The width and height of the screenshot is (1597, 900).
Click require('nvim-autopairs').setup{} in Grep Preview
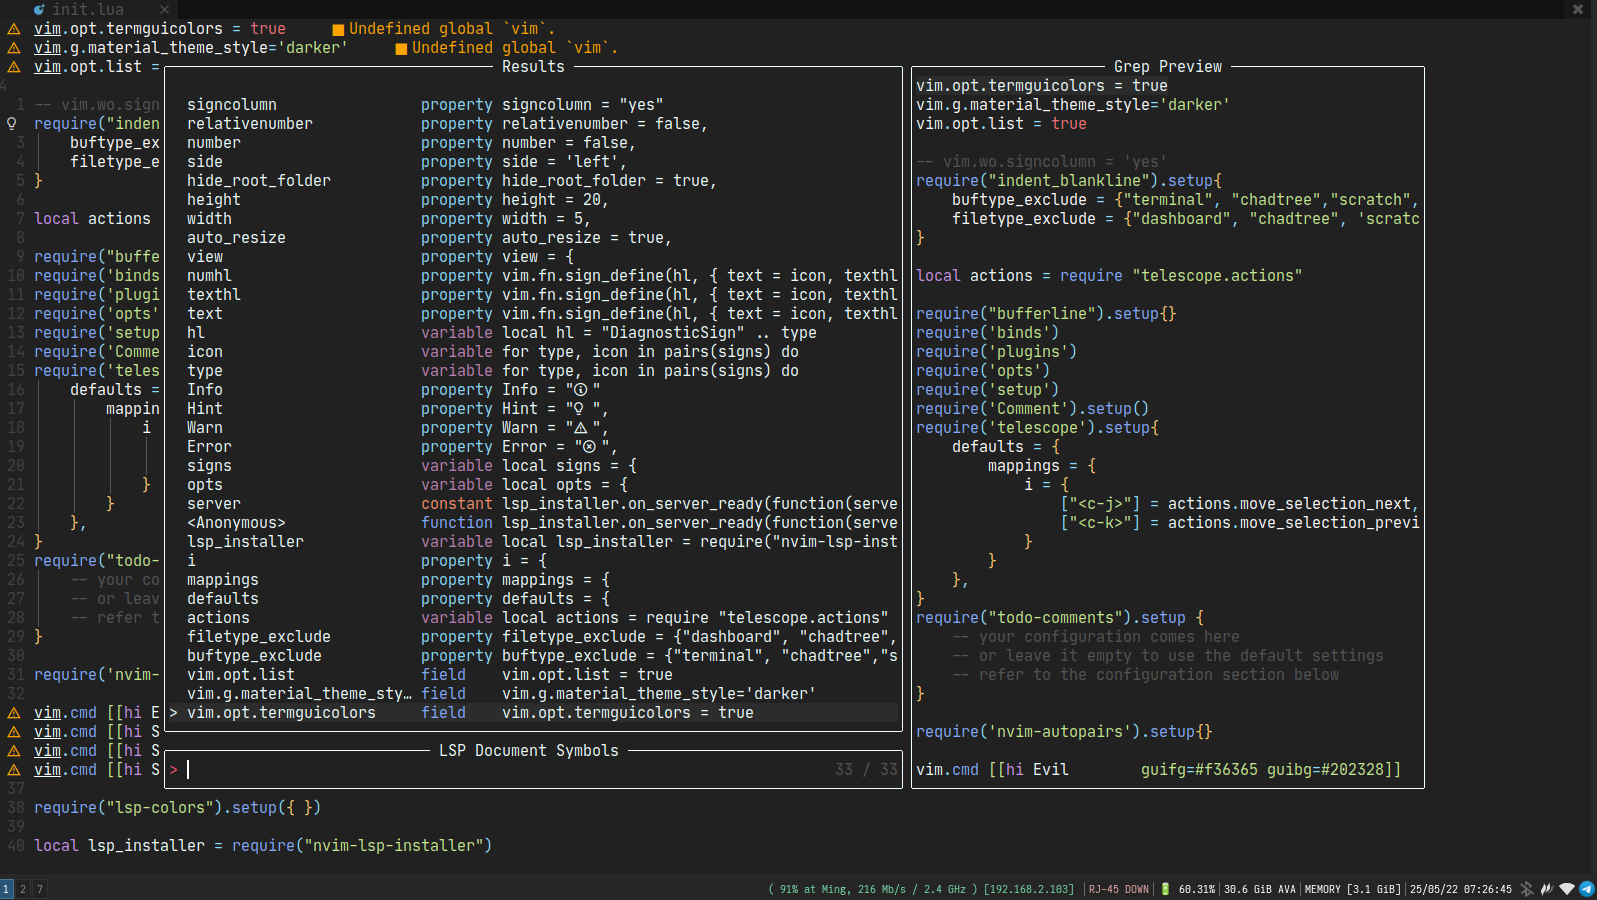[x=1064, y=732]
